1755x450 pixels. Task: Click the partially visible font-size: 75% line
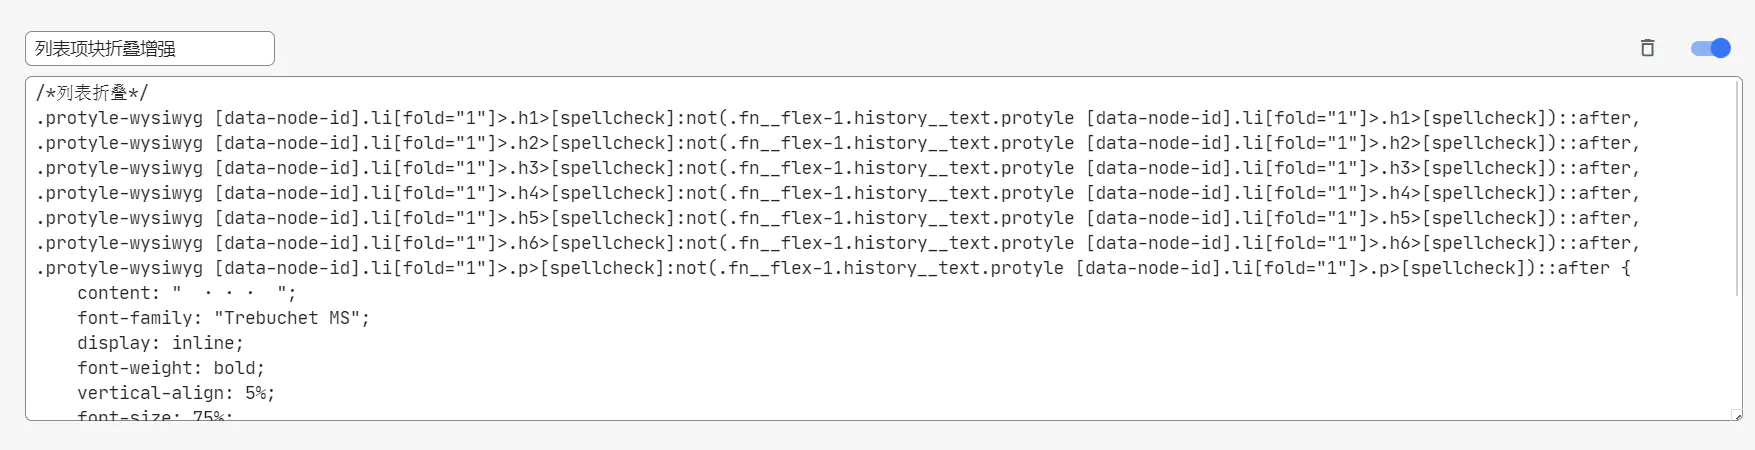(x=155, y=415)
